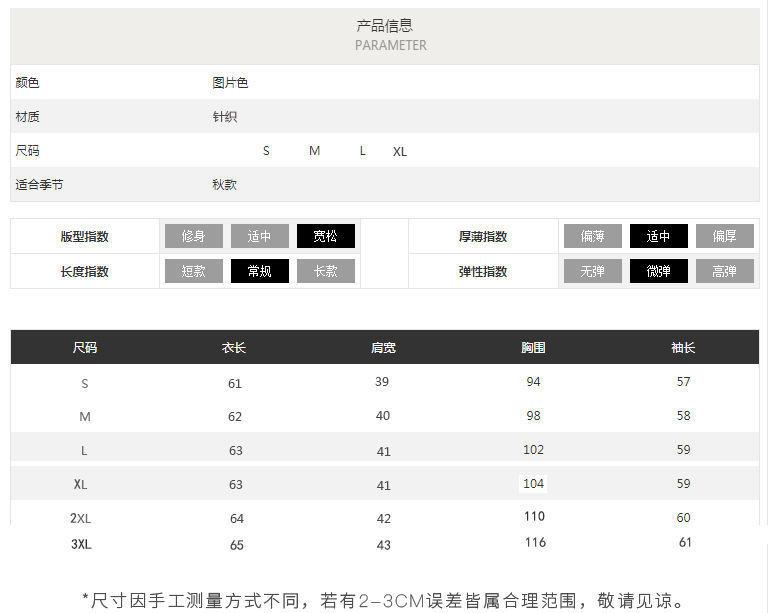Click size XL in the 尺码 parameter row
This screenshot has height=613, width=768.
[x=400, y=152]
